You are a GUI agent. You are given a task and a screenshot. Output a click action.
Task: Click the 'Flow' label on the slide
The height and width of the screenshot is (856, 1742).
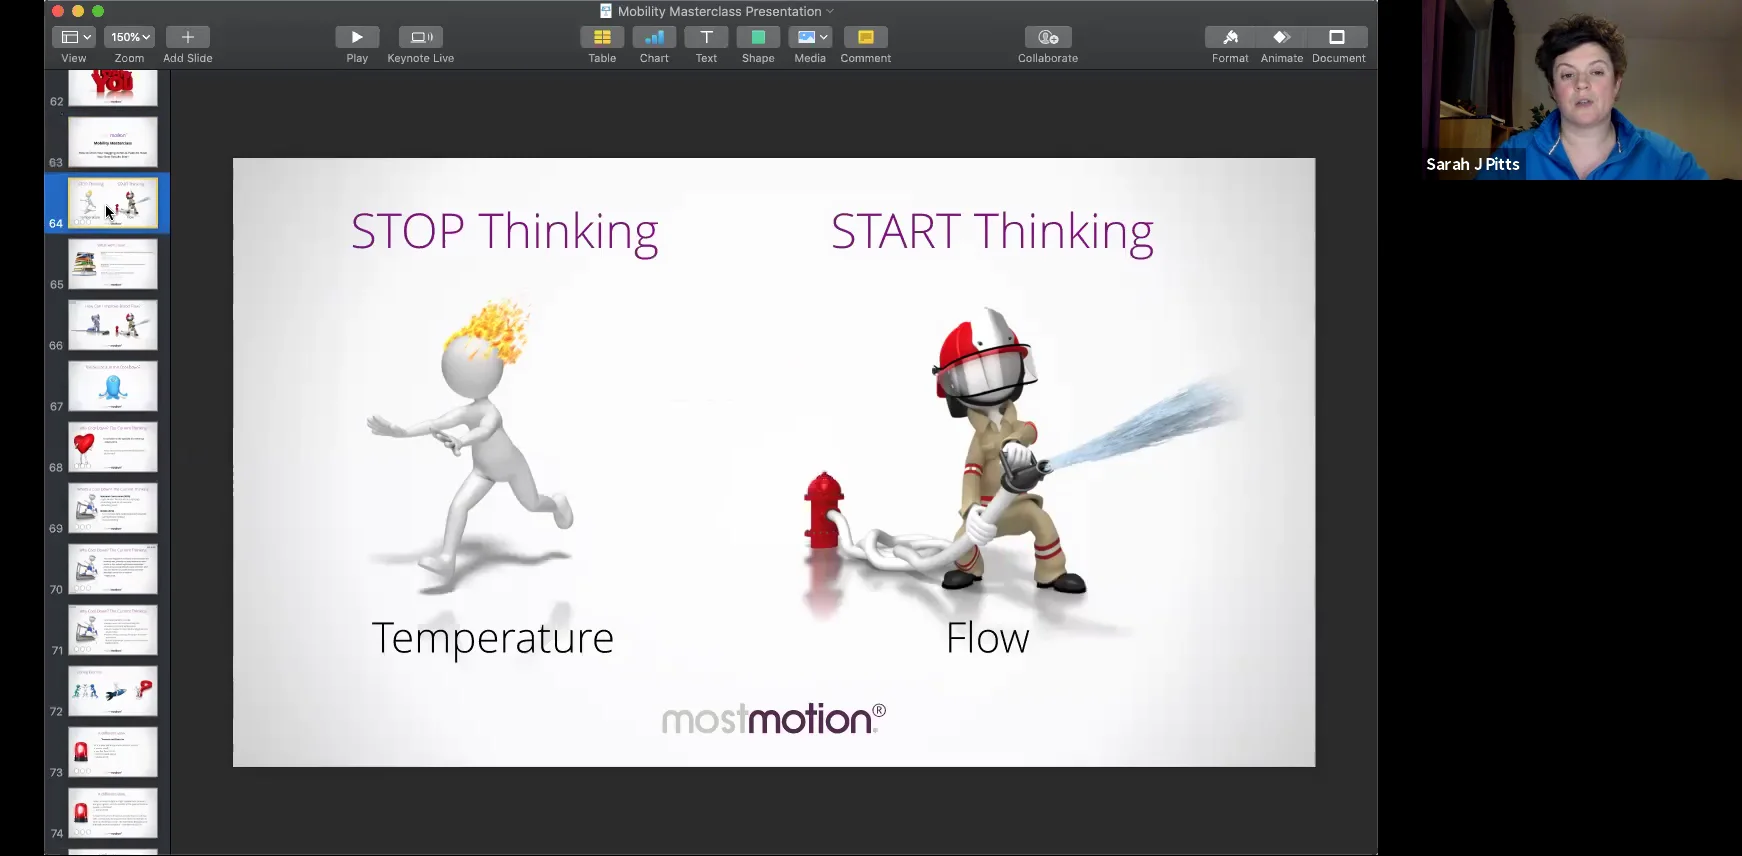987,638
